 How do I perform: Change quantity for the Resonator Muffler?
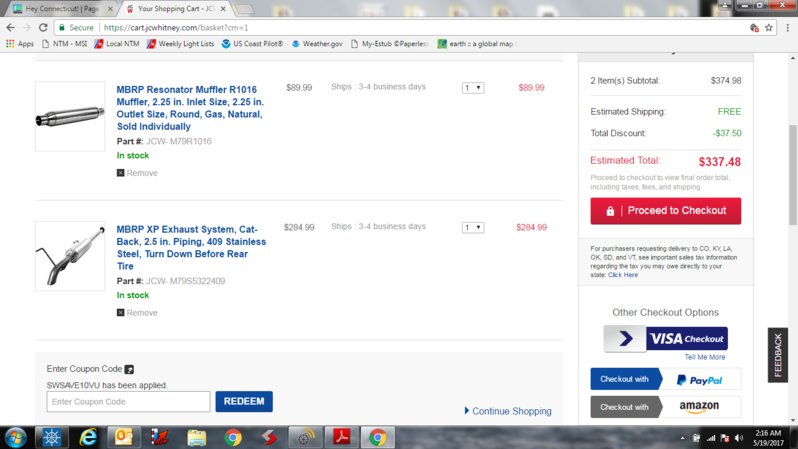point(473,88)
